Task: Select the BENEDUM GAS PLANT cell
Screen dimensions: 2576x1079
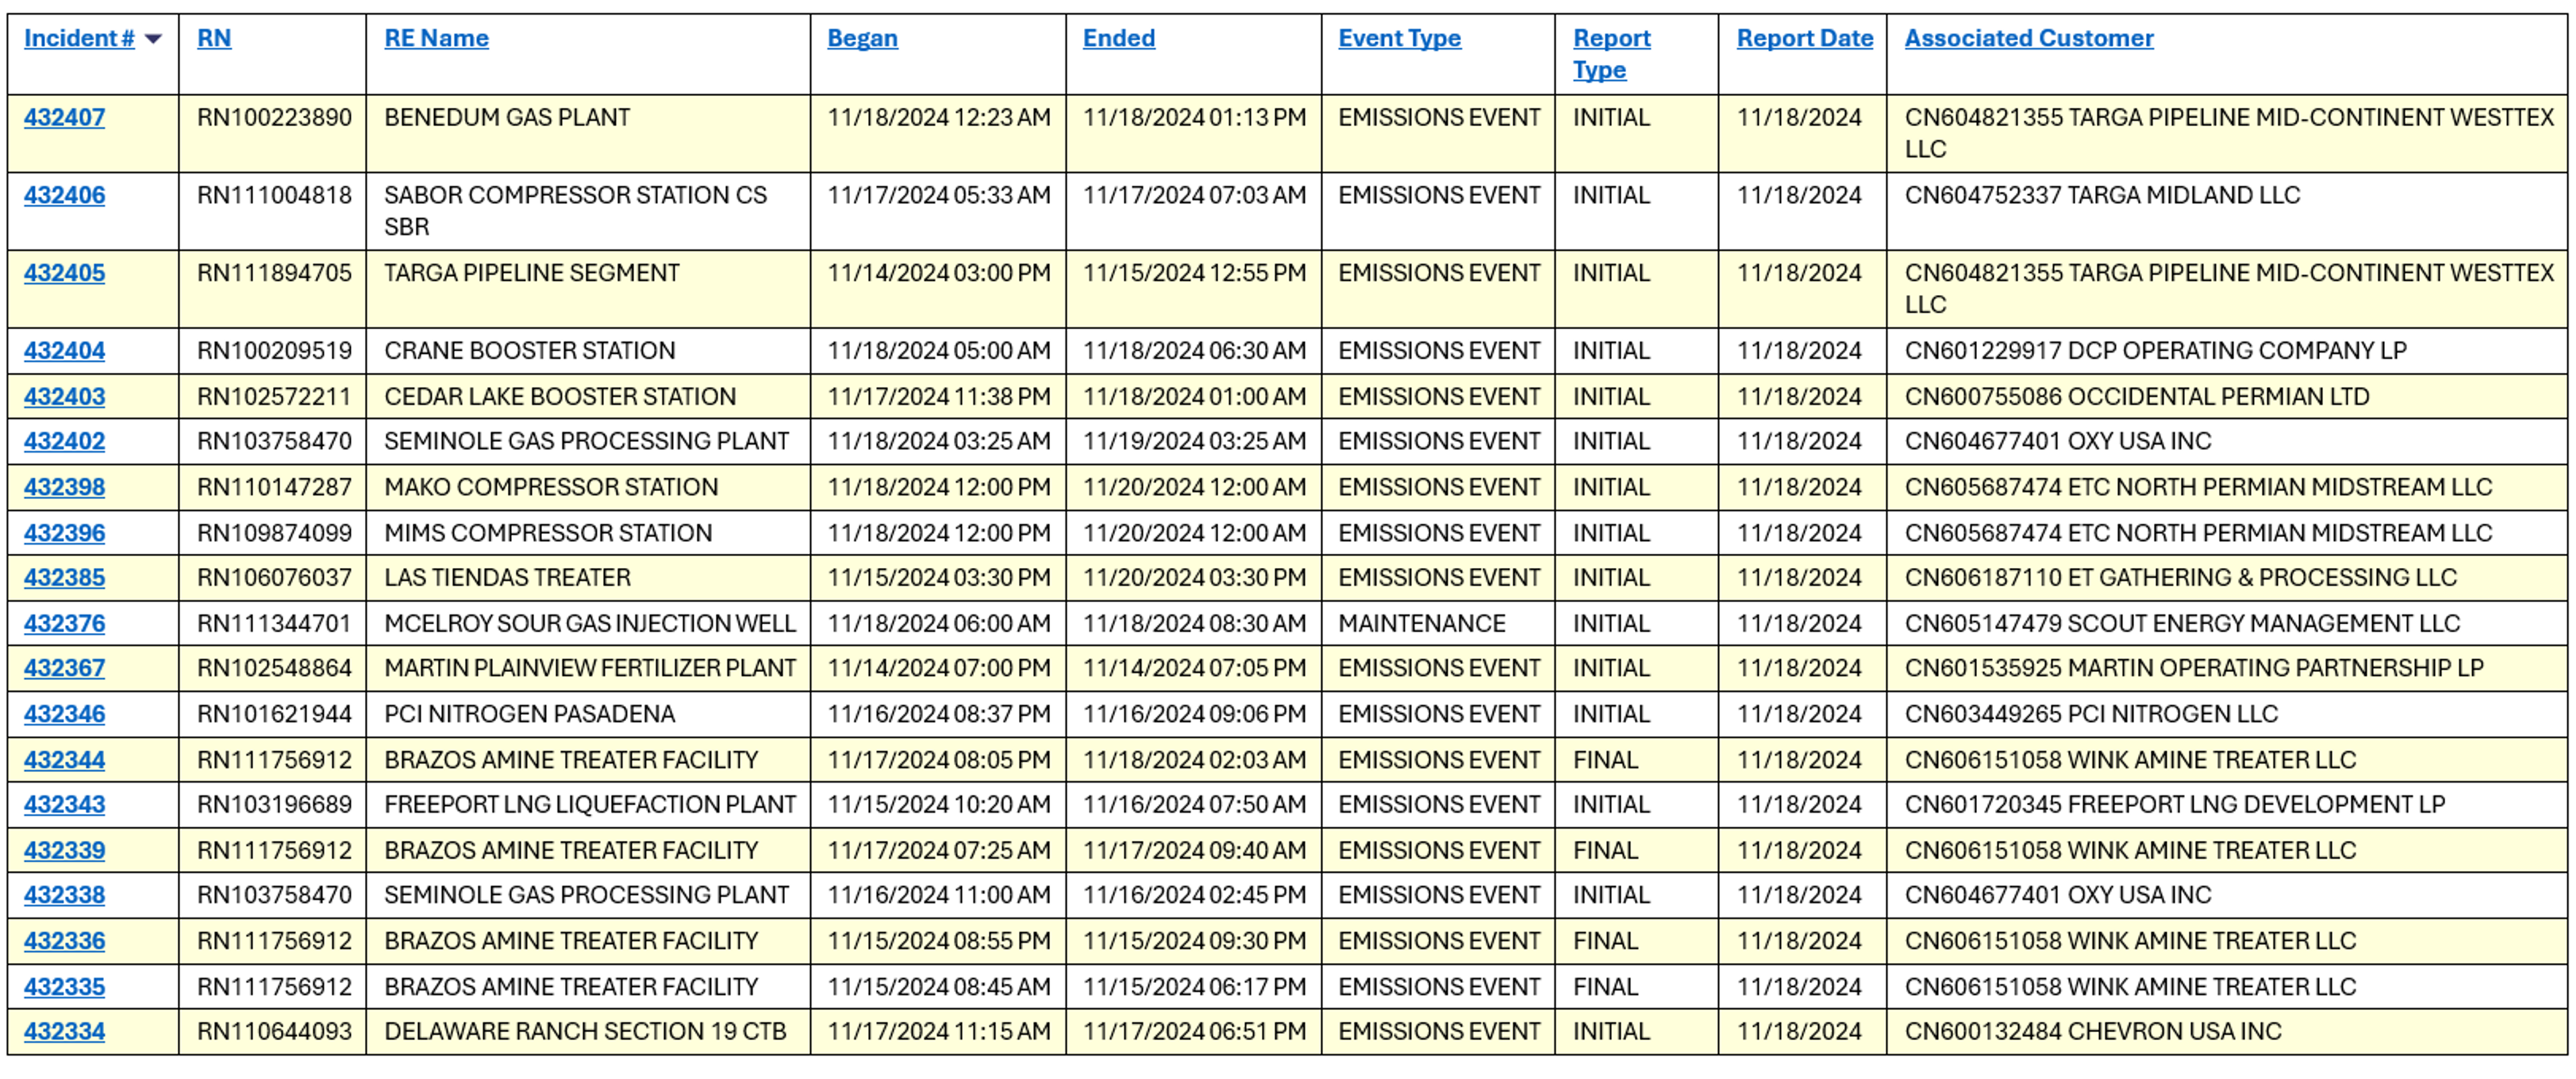Action: pyautogui.click(x=588, y=133)
